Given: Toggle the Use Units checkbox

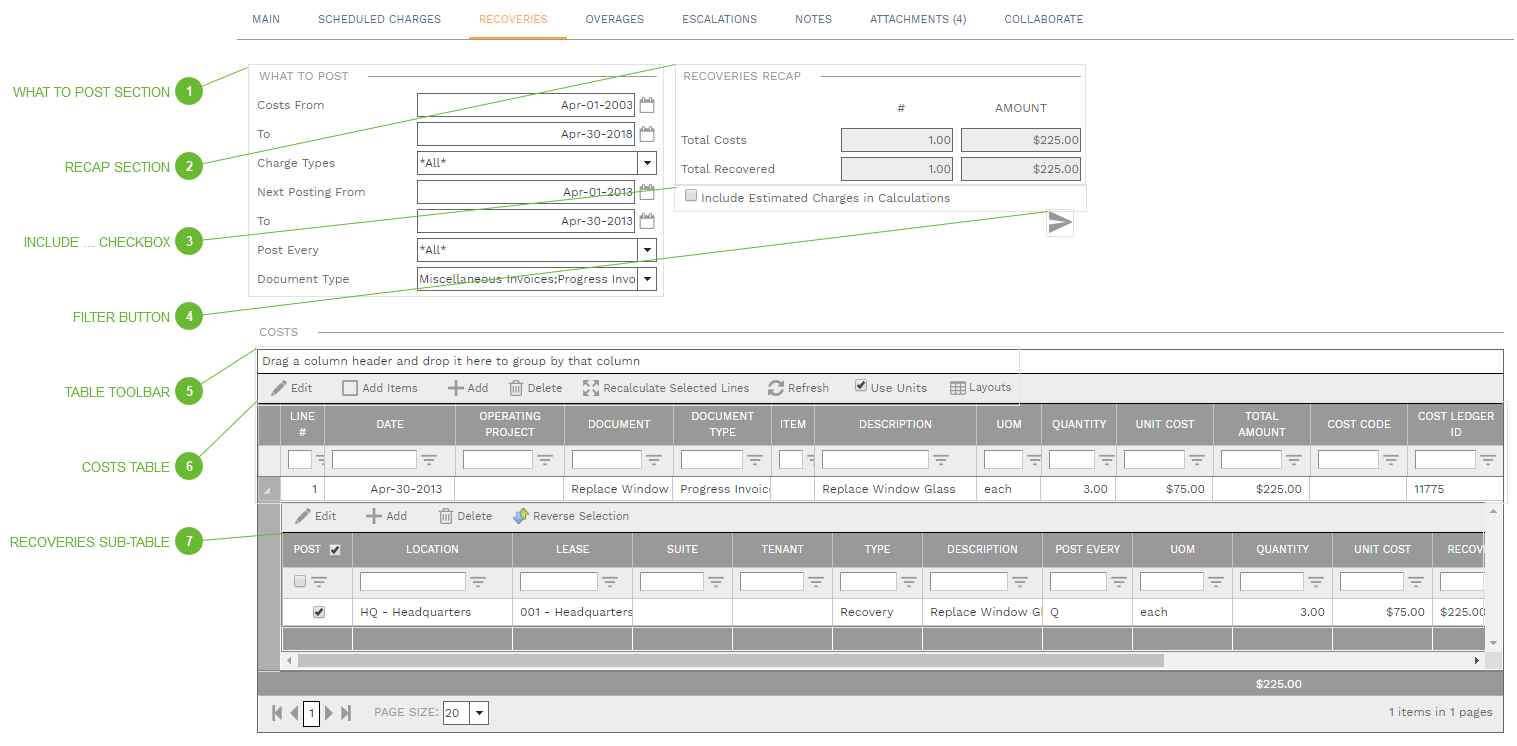Looking at the screenshot, I should (861, 387).
